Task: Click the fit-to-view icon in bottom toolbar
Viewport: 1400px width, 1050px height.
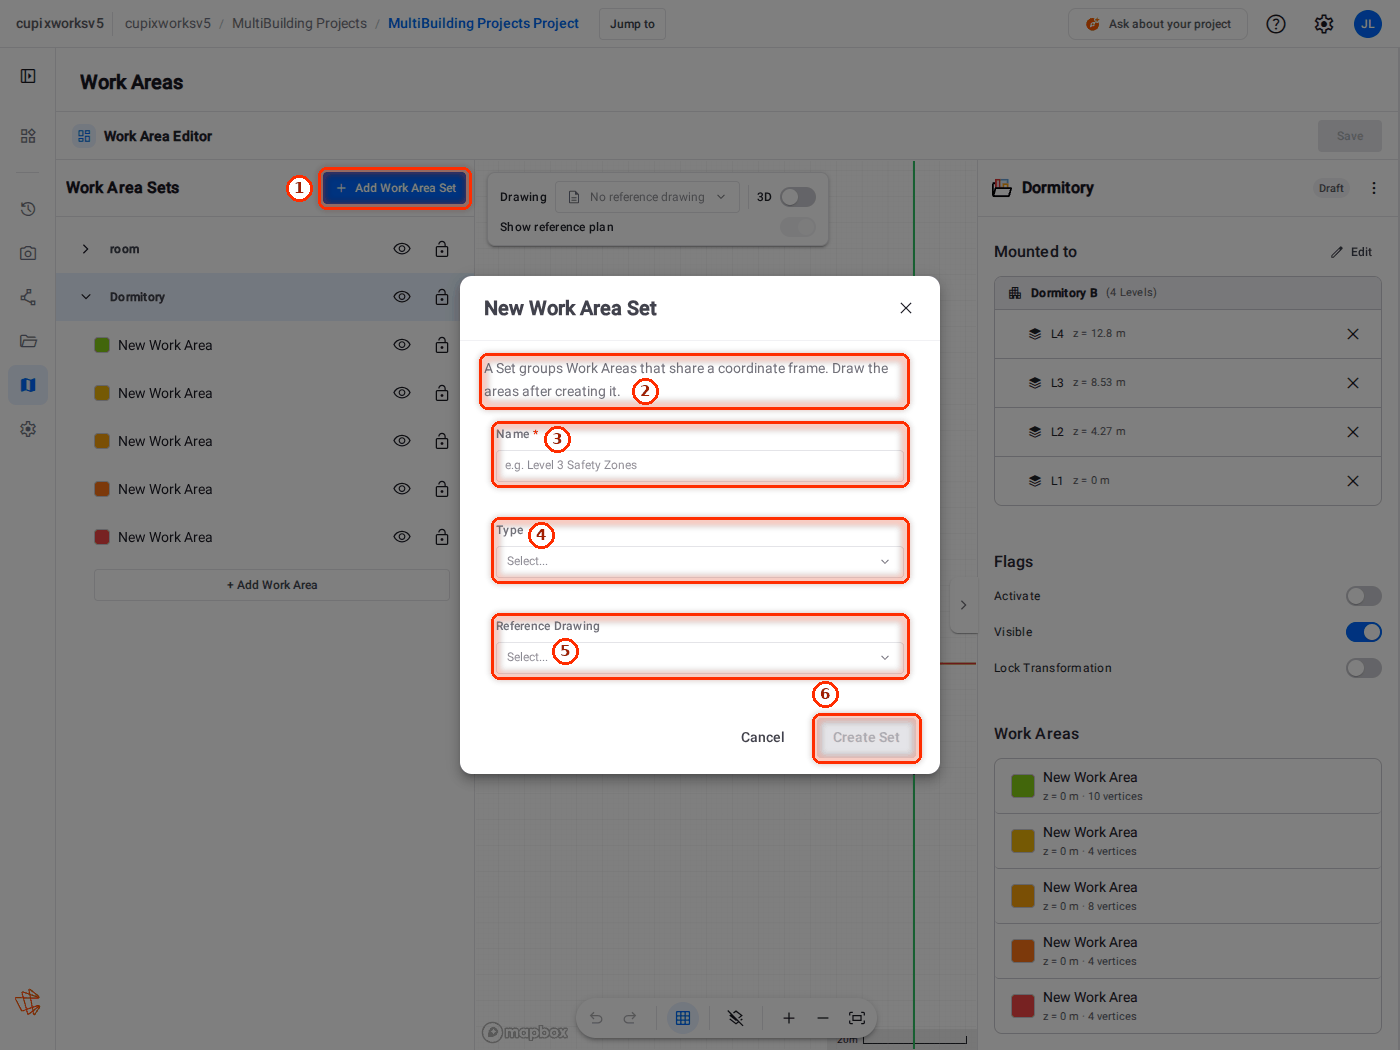Action: click(x=857, y=1018)
